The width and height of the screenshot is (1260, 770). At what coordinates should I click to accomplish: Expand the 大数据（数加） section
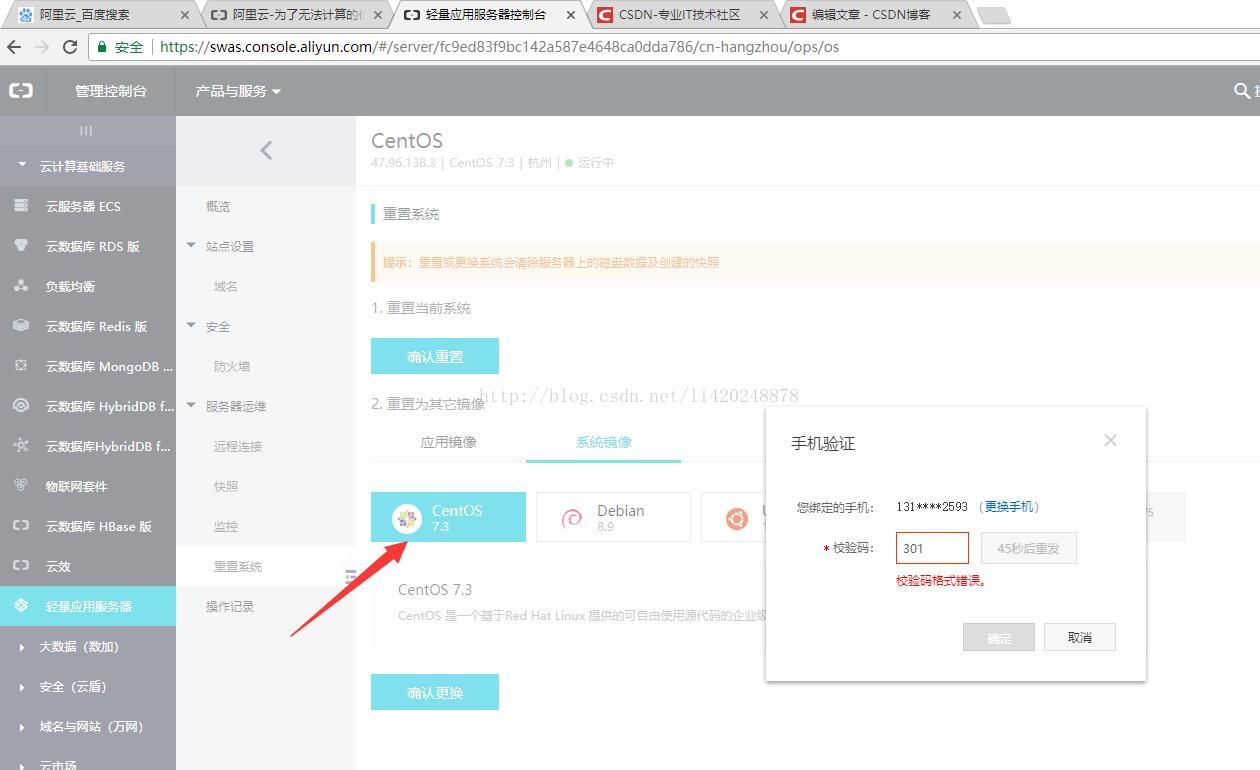pos(22,647)
